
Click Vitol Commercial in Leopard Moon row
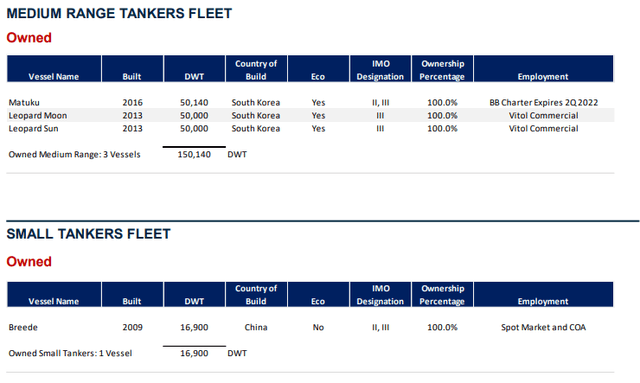pos(543,116)
